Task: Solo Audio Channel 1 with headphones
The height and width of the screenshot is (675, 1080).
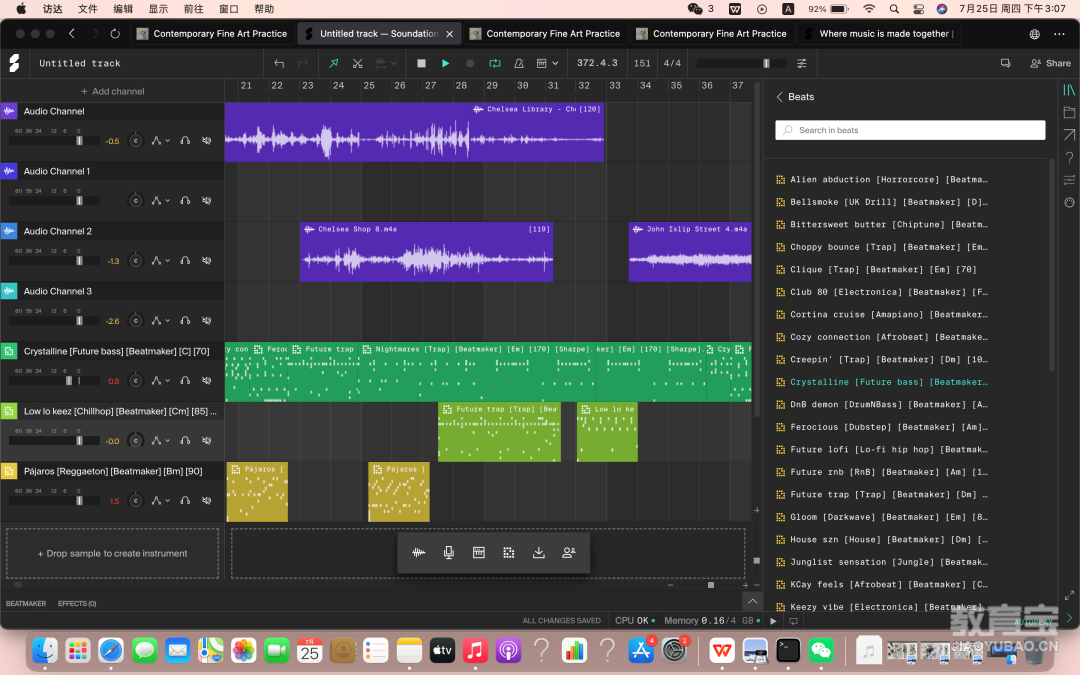Action: 185,200
